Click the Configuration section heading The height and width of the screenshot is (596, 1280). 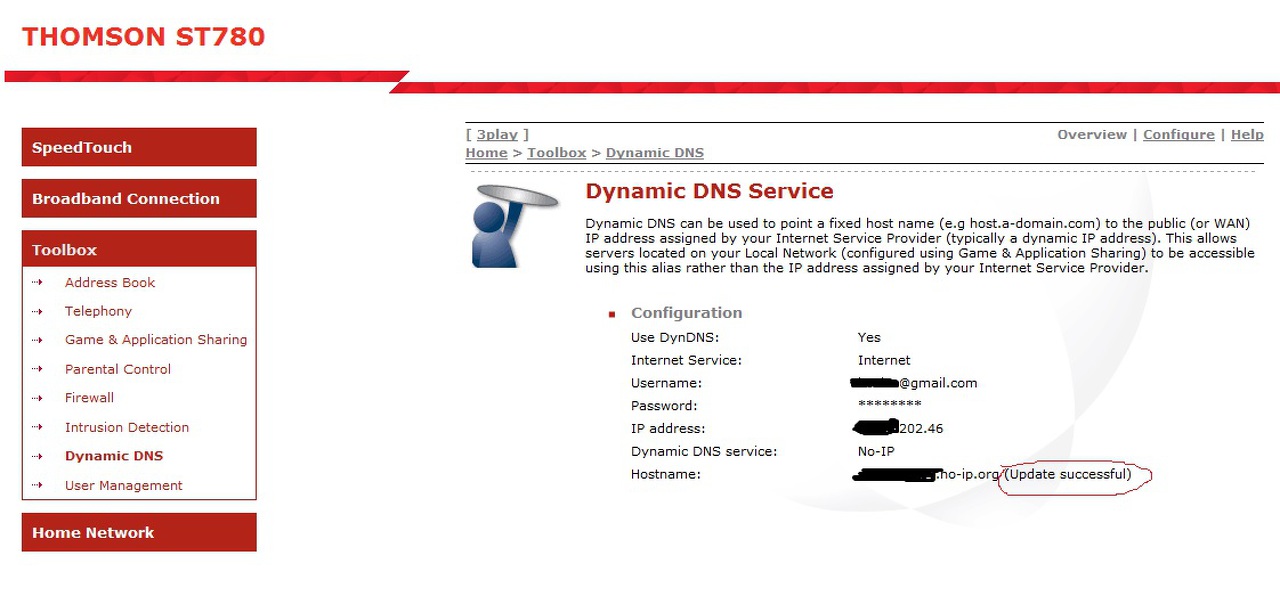686,313
